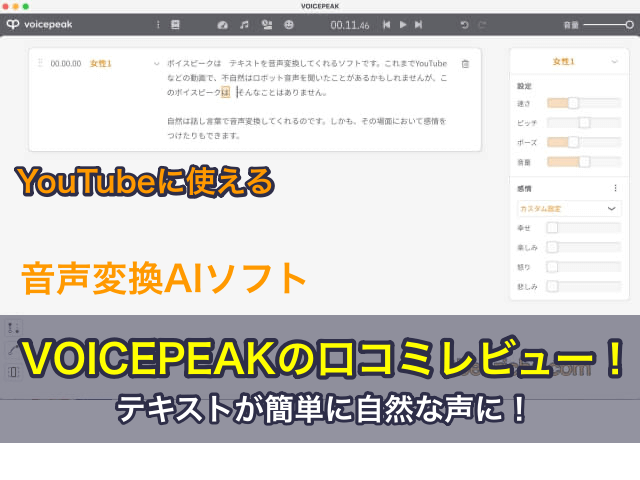Open the 感情 section three-dot menu

615,188
